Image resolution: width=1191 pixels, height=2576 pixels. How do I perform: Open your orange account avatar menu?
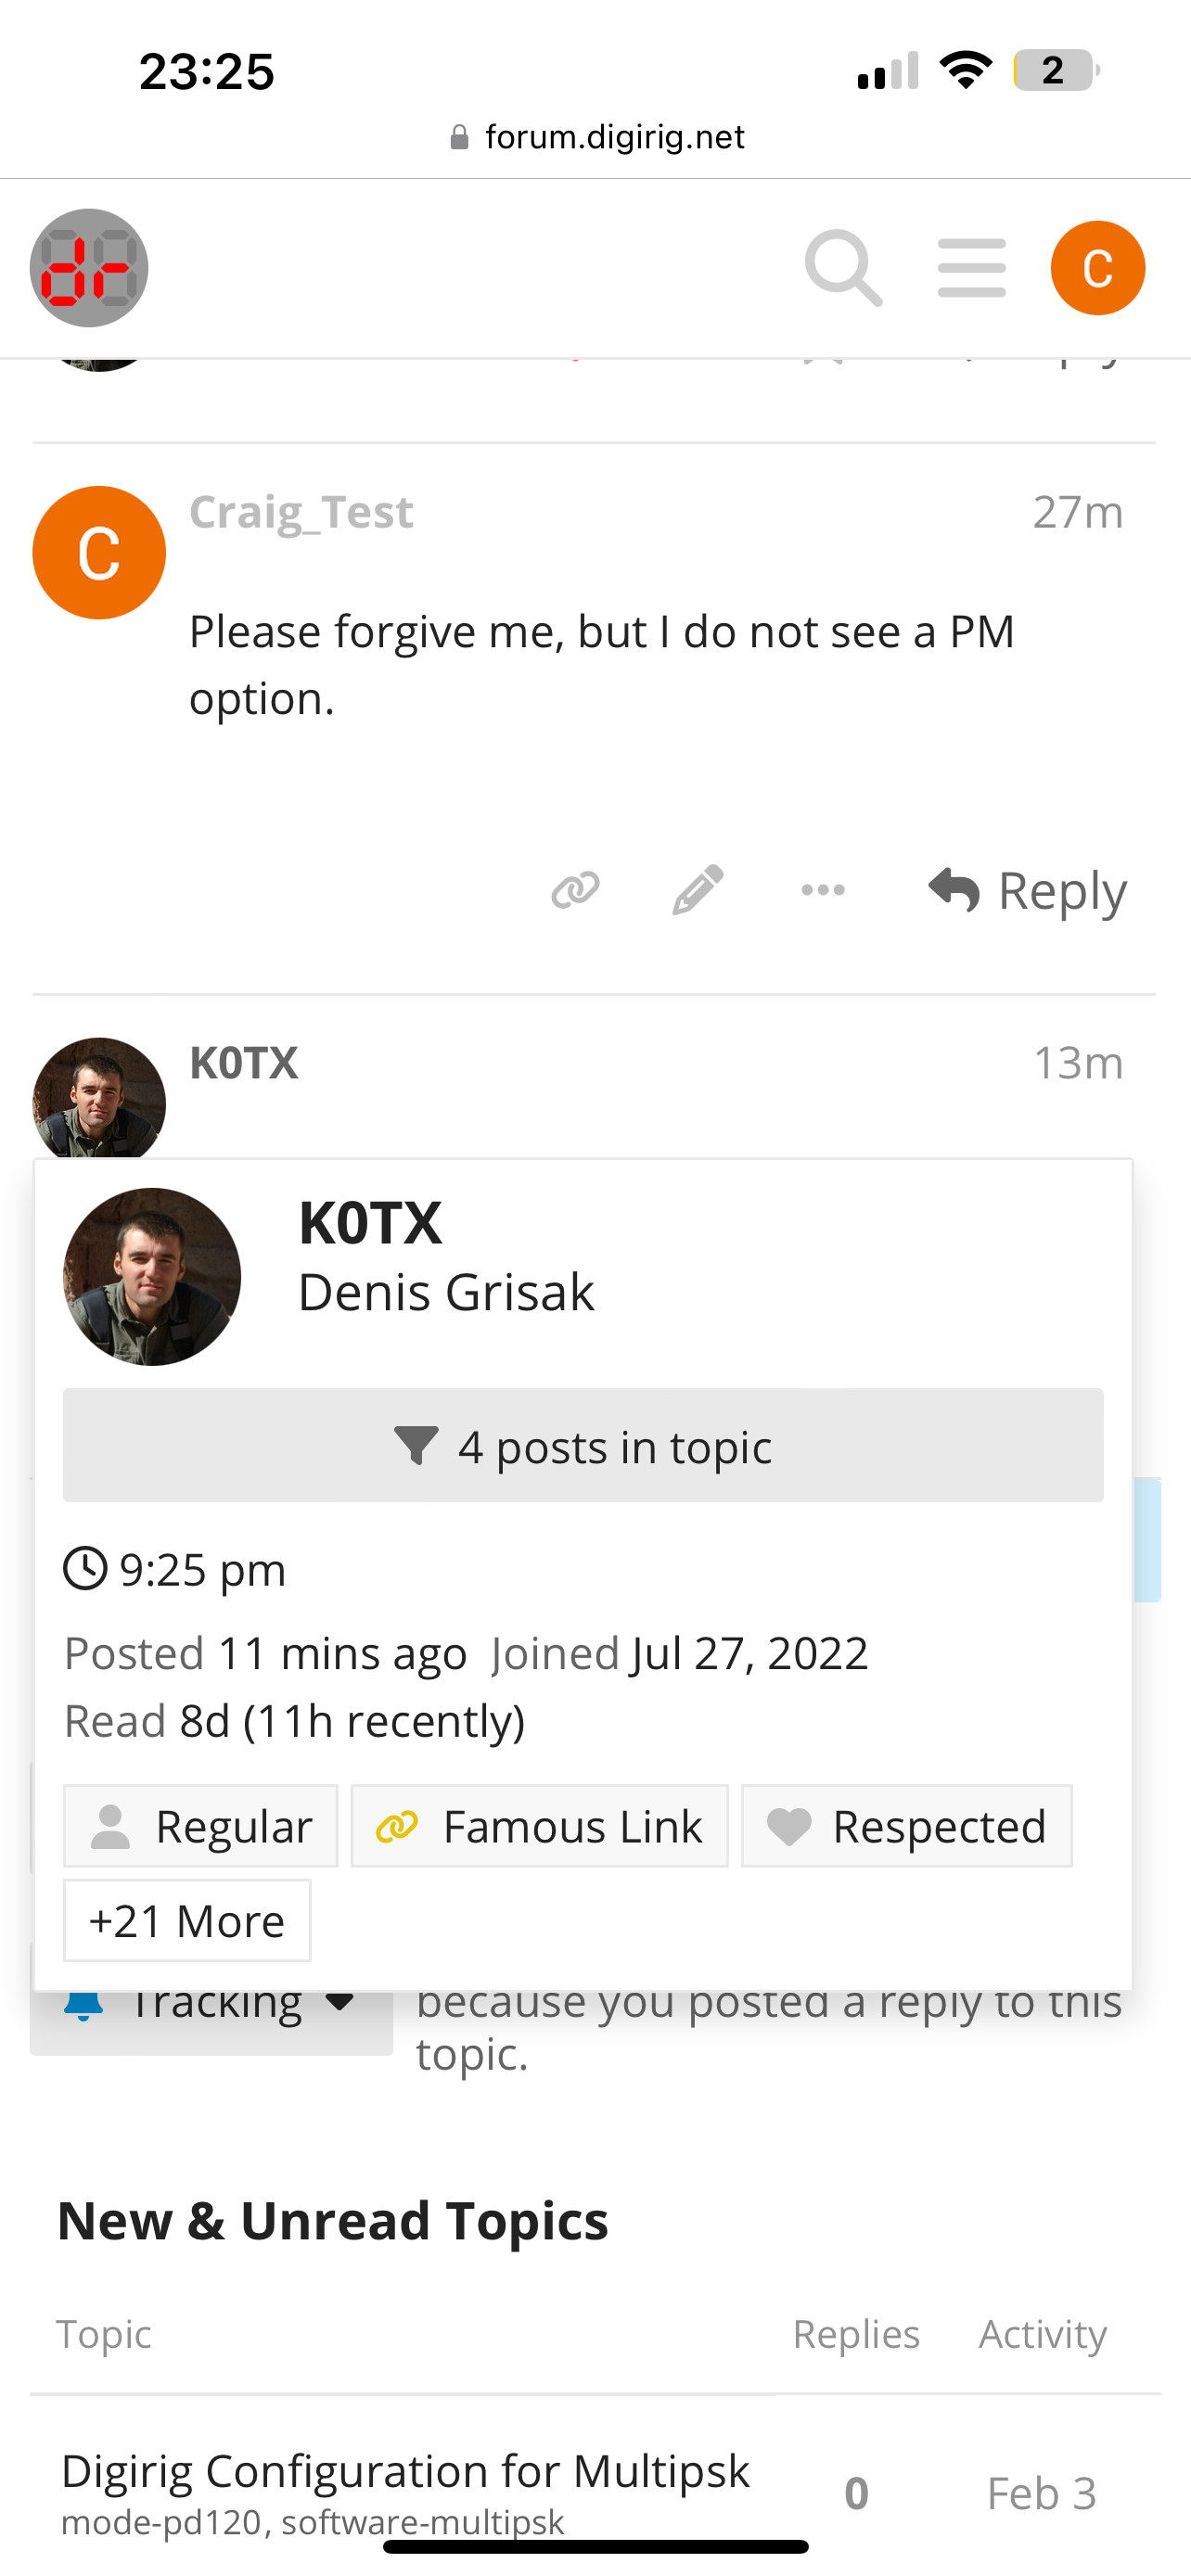click(x=1097, y=268)
